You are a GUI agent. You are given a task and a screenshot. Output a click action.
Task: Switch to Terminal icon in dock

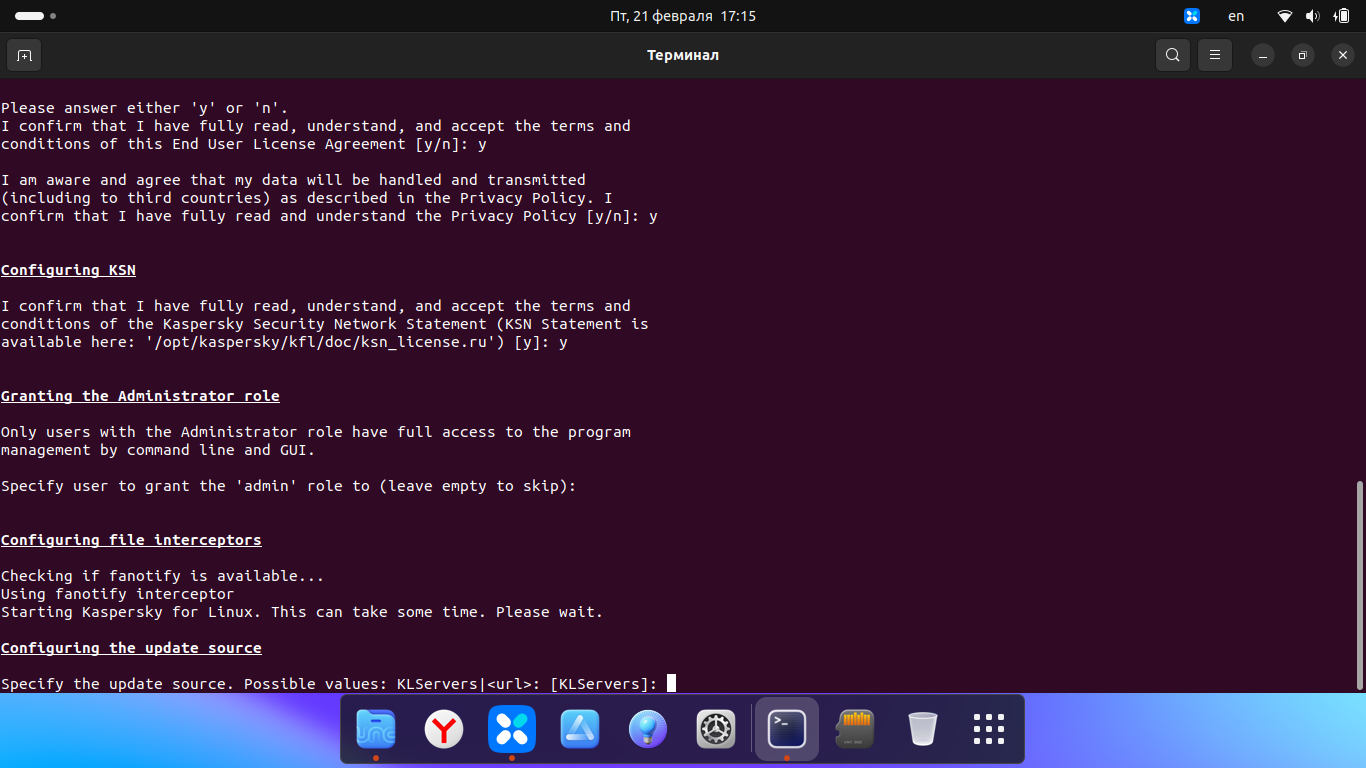(787, 729)
